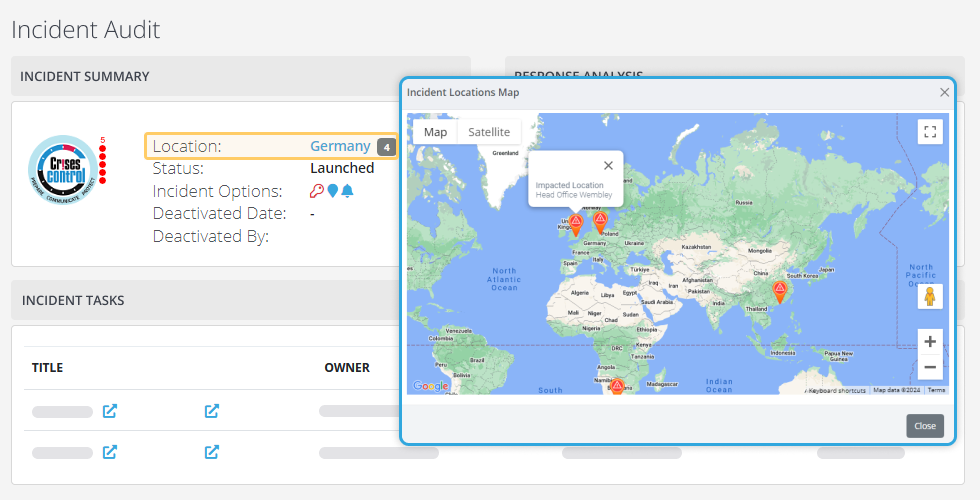The image size is (980, 500).
Task: Open second row's first external link icon
Action: [110, 452]
